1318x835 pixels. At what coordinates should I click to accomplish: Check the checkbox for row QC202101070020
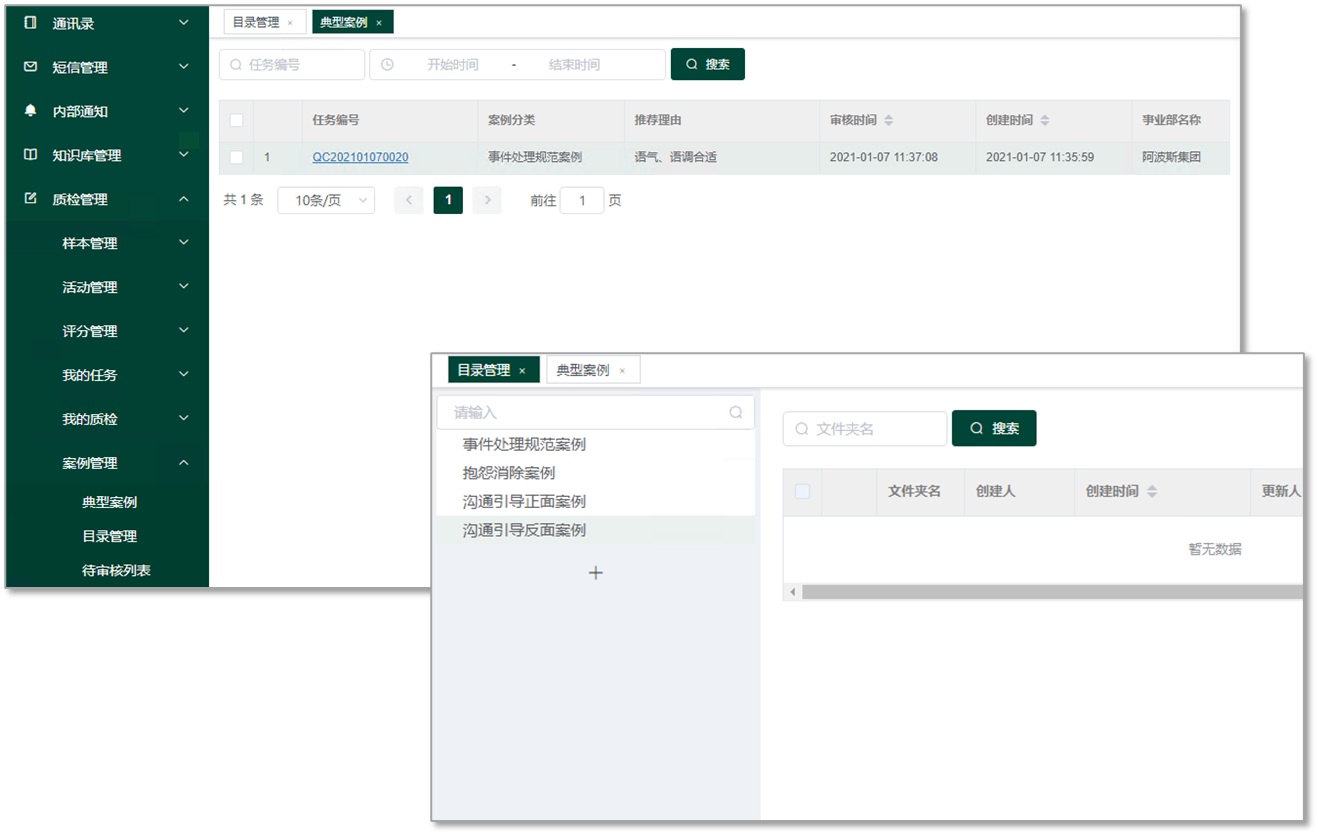pyautogui.click(x=237, y=157)
